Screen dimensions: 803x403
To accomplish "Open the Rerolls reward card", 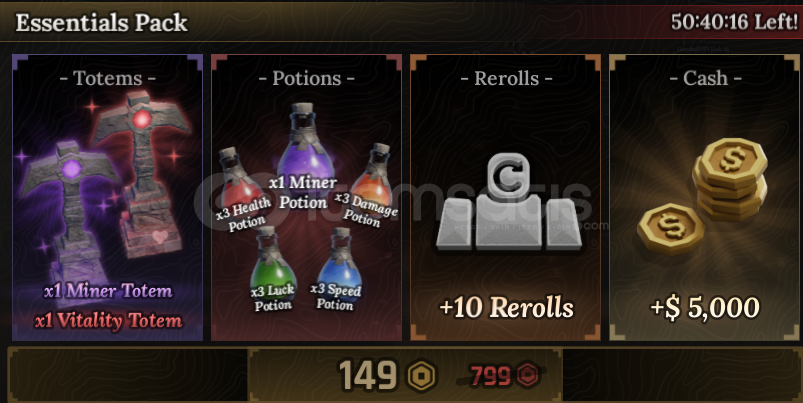I will point(505,198).
